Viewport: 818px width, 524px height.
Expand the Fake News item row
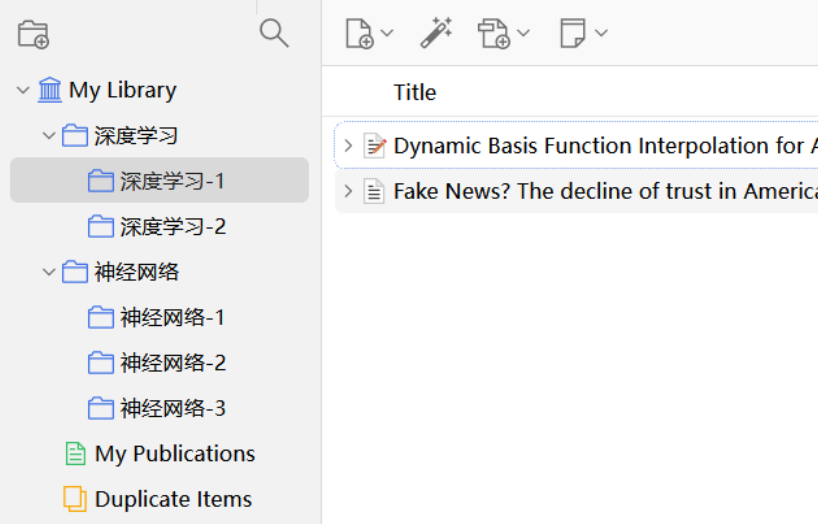(348, 191)
